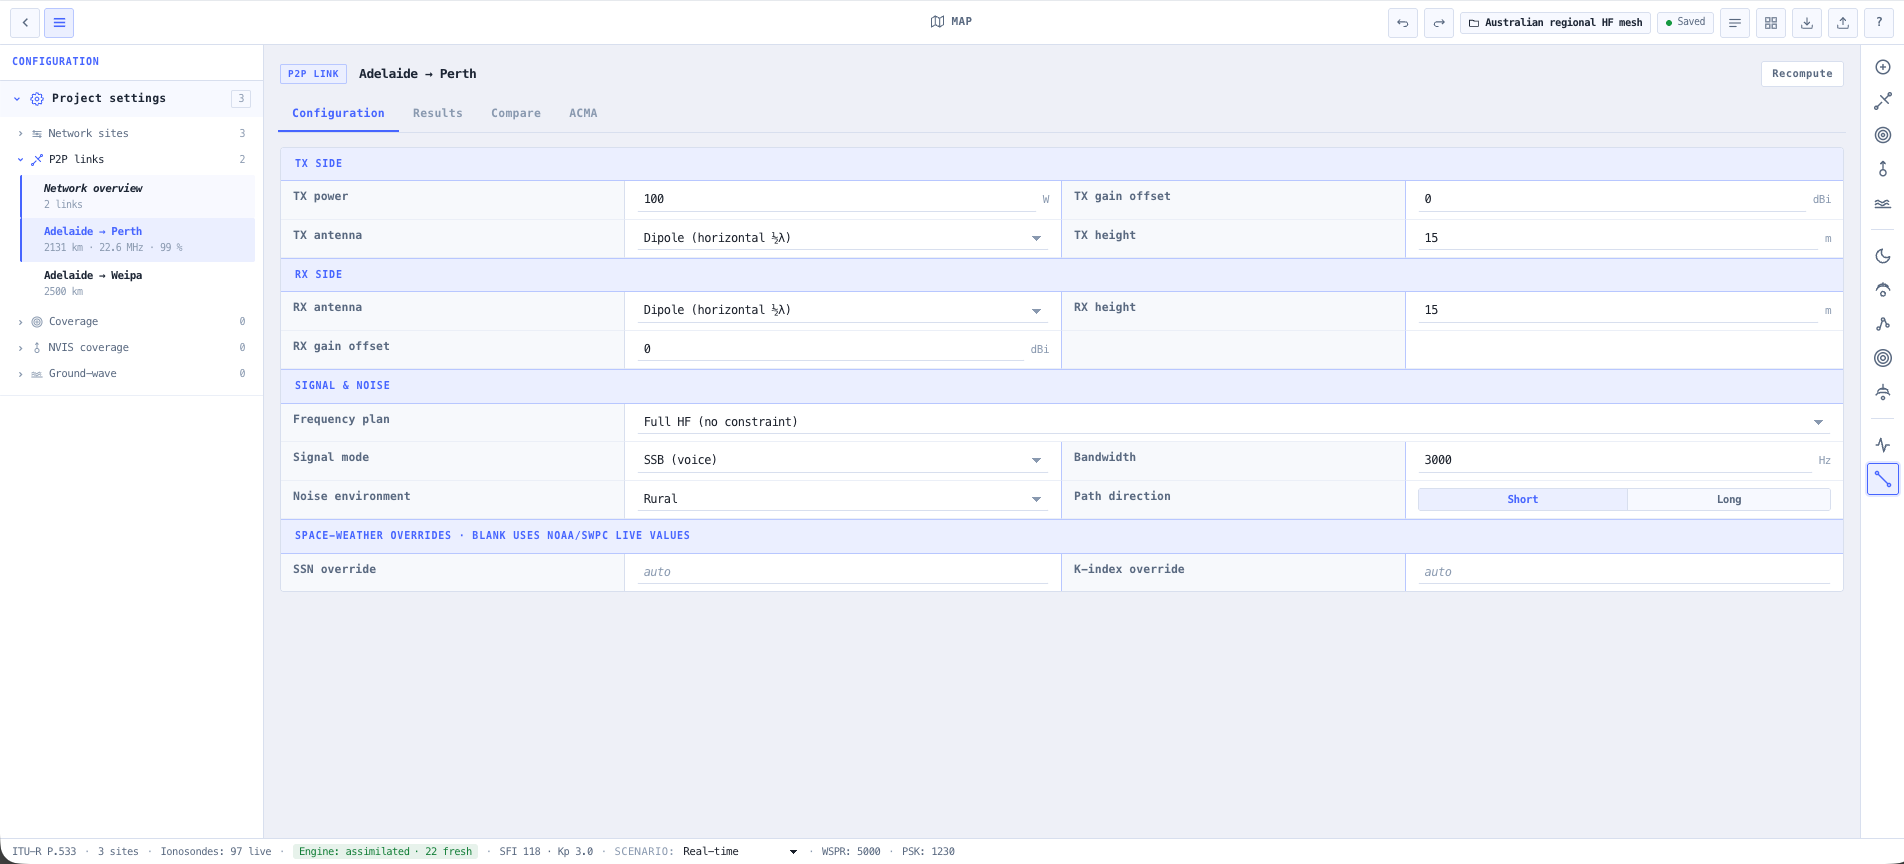This screenshot has width=1904, height=864.
Task: Select Short path direction
Action: click(1522, 499)
